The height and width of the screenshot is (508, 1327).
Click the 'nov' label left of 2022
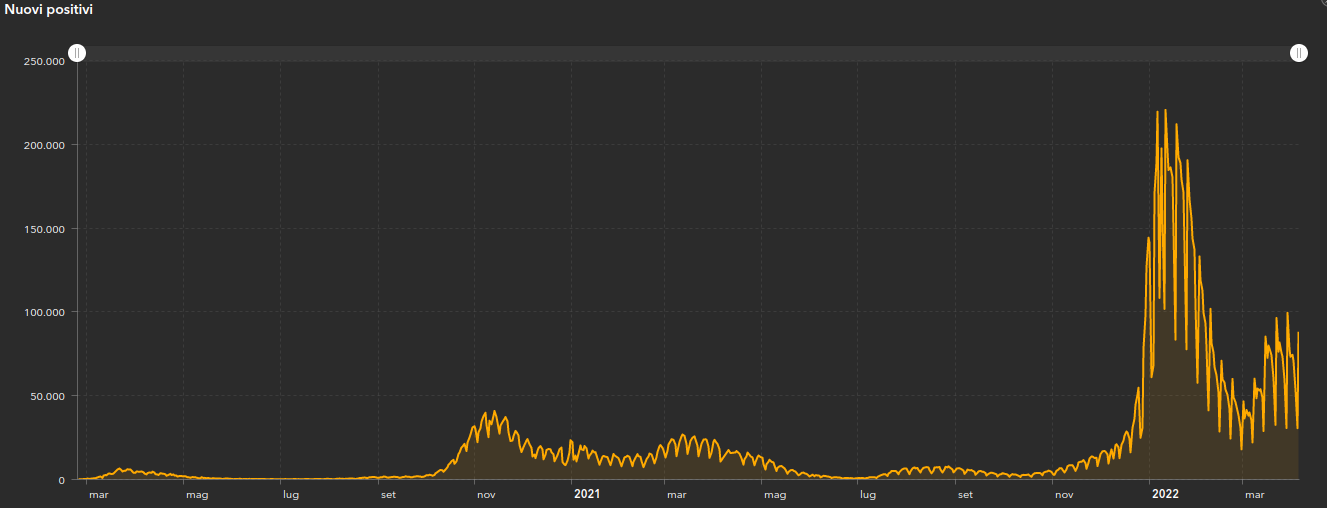pos(1064,494)
